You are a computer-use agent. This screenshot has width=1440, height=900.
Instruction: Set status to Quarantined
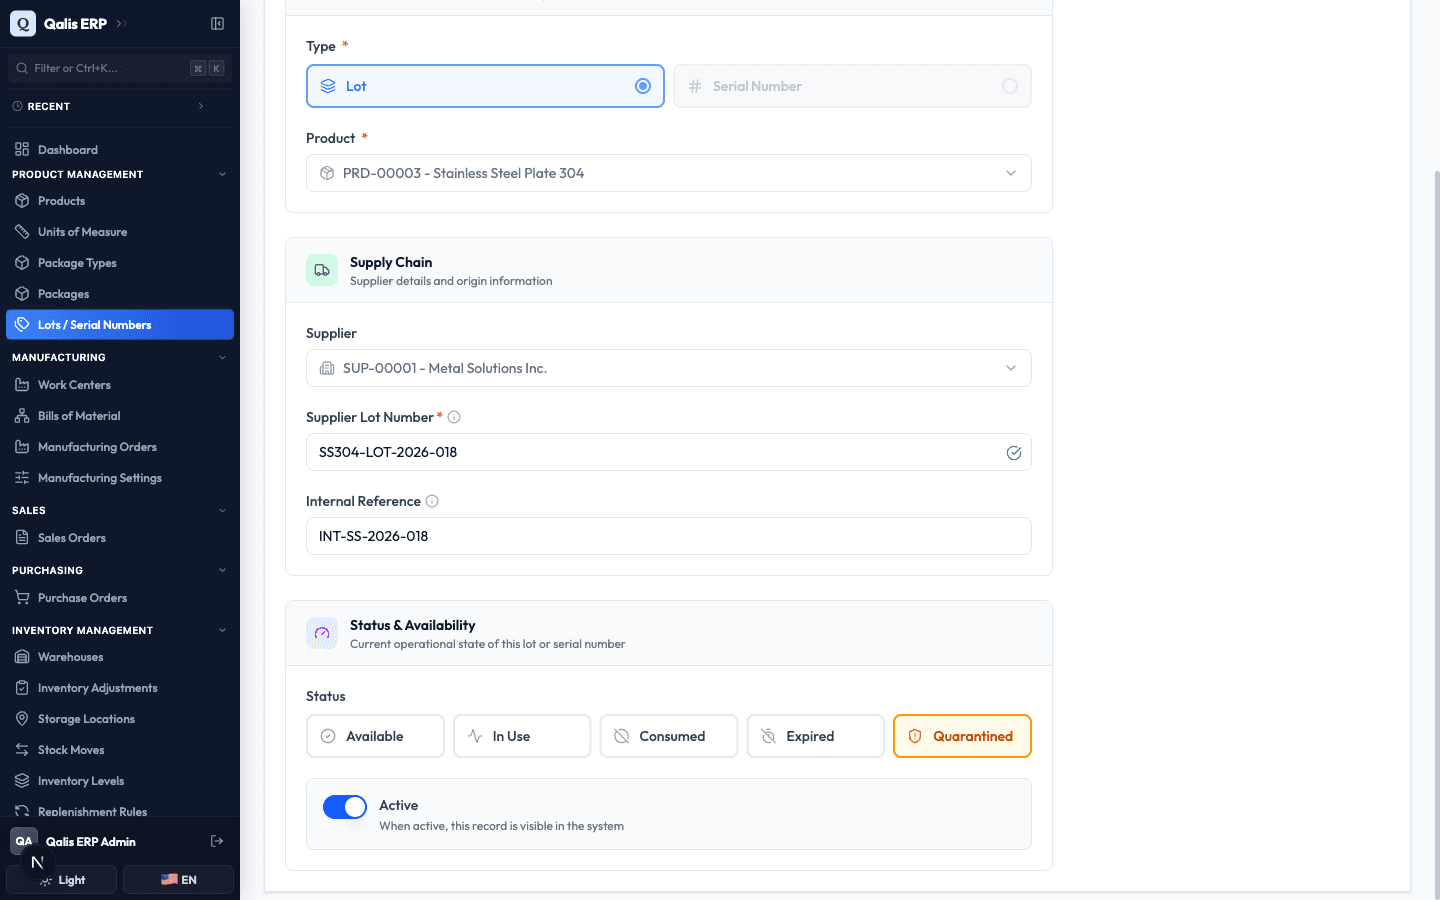tap(962, 736)
